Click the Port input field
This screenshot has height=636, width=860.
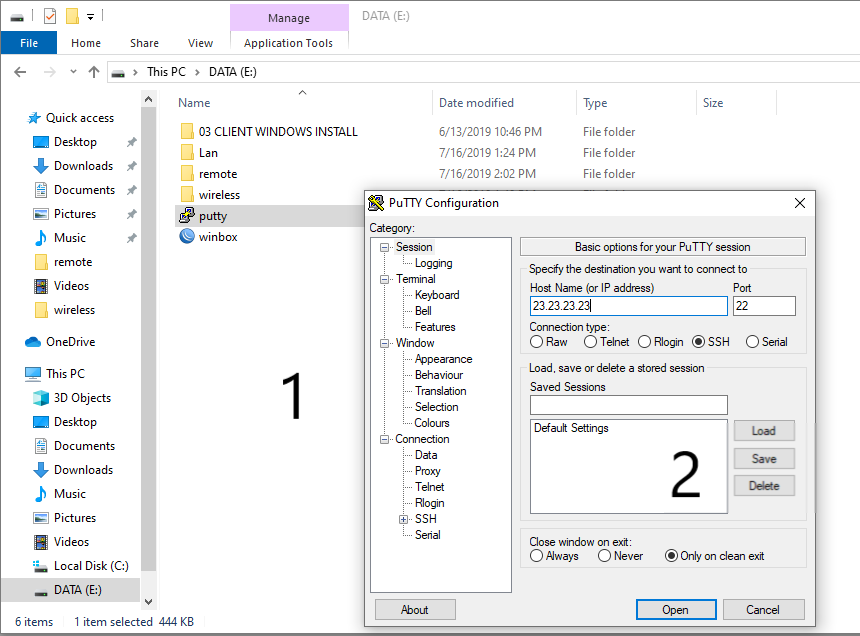(764, 306)
